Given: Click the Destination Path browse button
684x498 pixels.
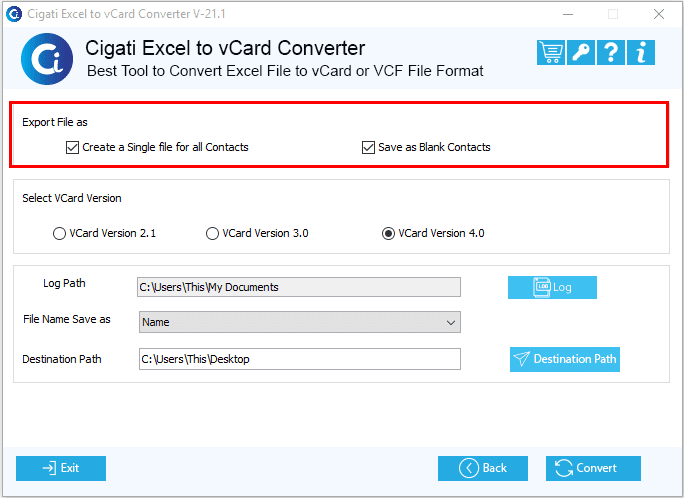Looking at the screenshot, I should pos(565,359).
